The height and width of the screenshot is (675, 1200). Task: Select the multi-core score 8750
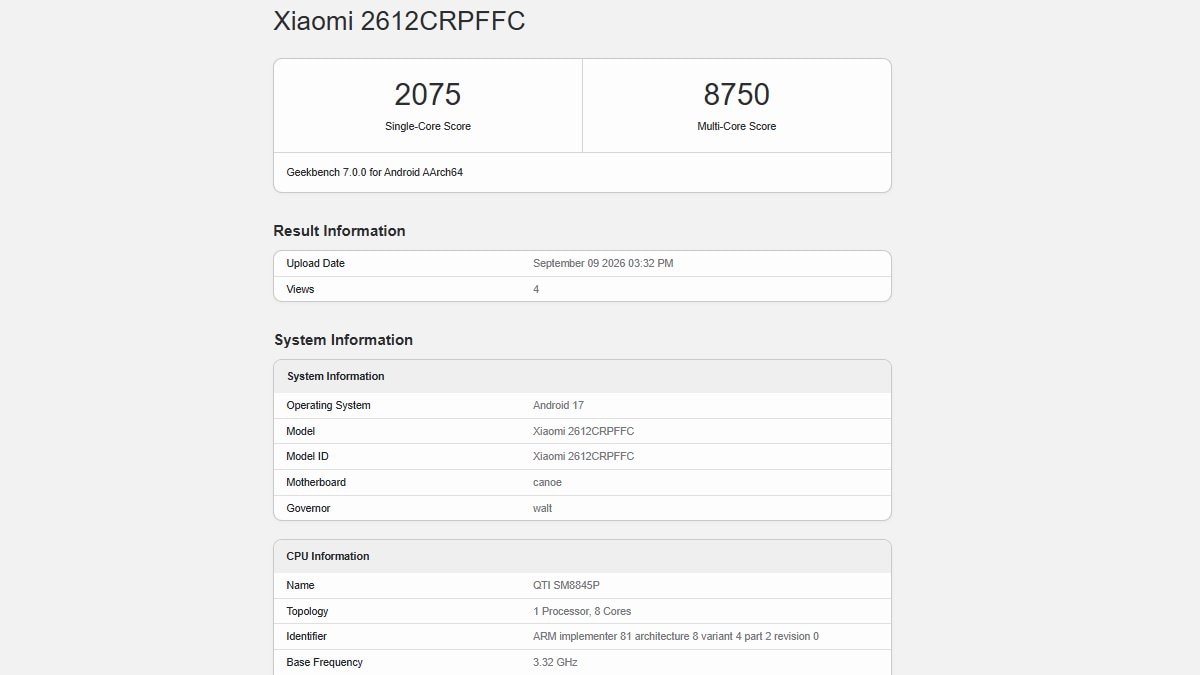tap(736, 94)
